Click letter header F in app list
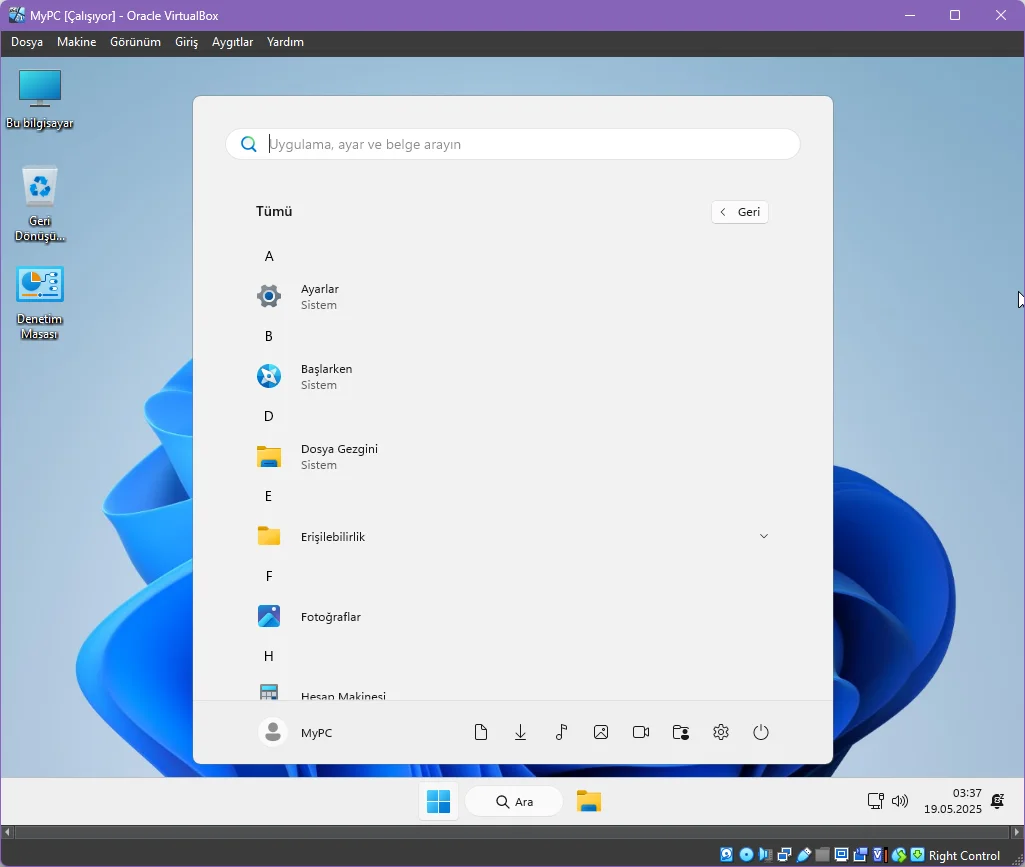This screenshot has height=867, width=1025. [269, 576]
